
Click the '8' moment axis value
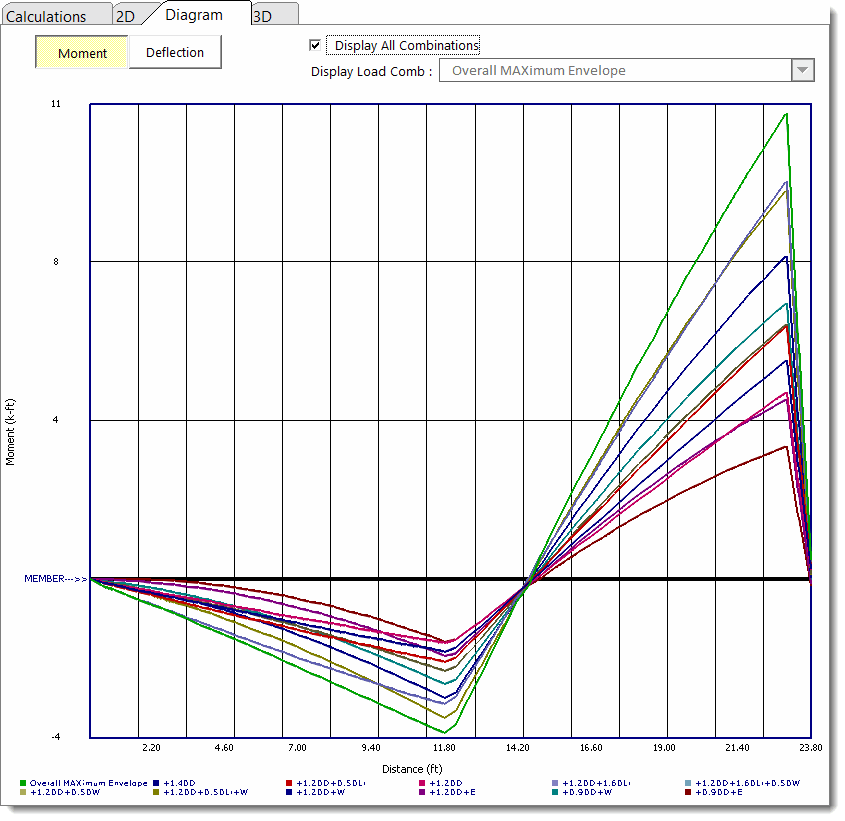click(56, 262)
